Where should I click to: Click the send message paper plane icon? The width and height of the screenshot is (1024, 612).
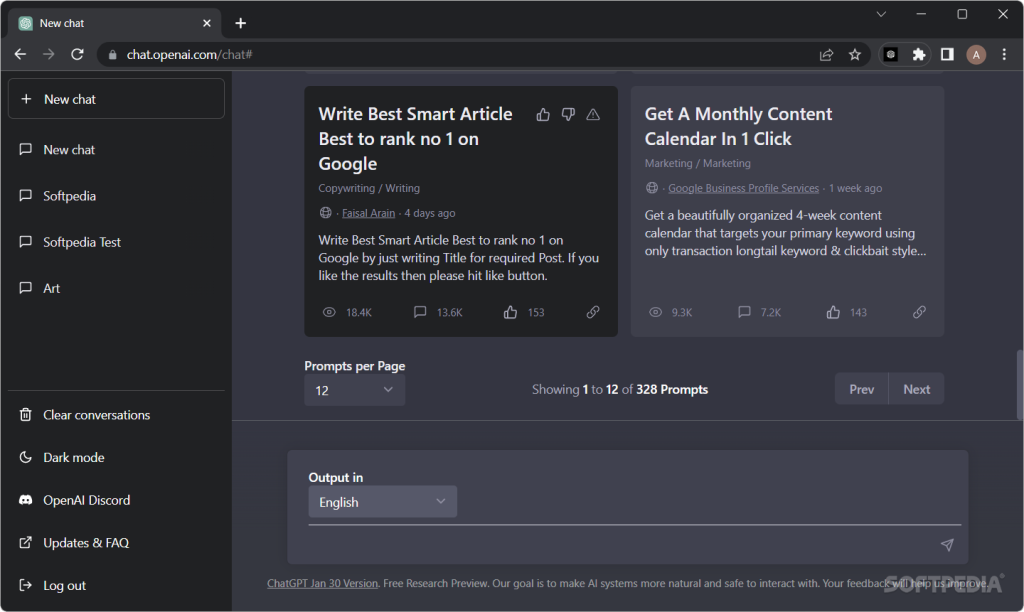(x=946, y=545)
